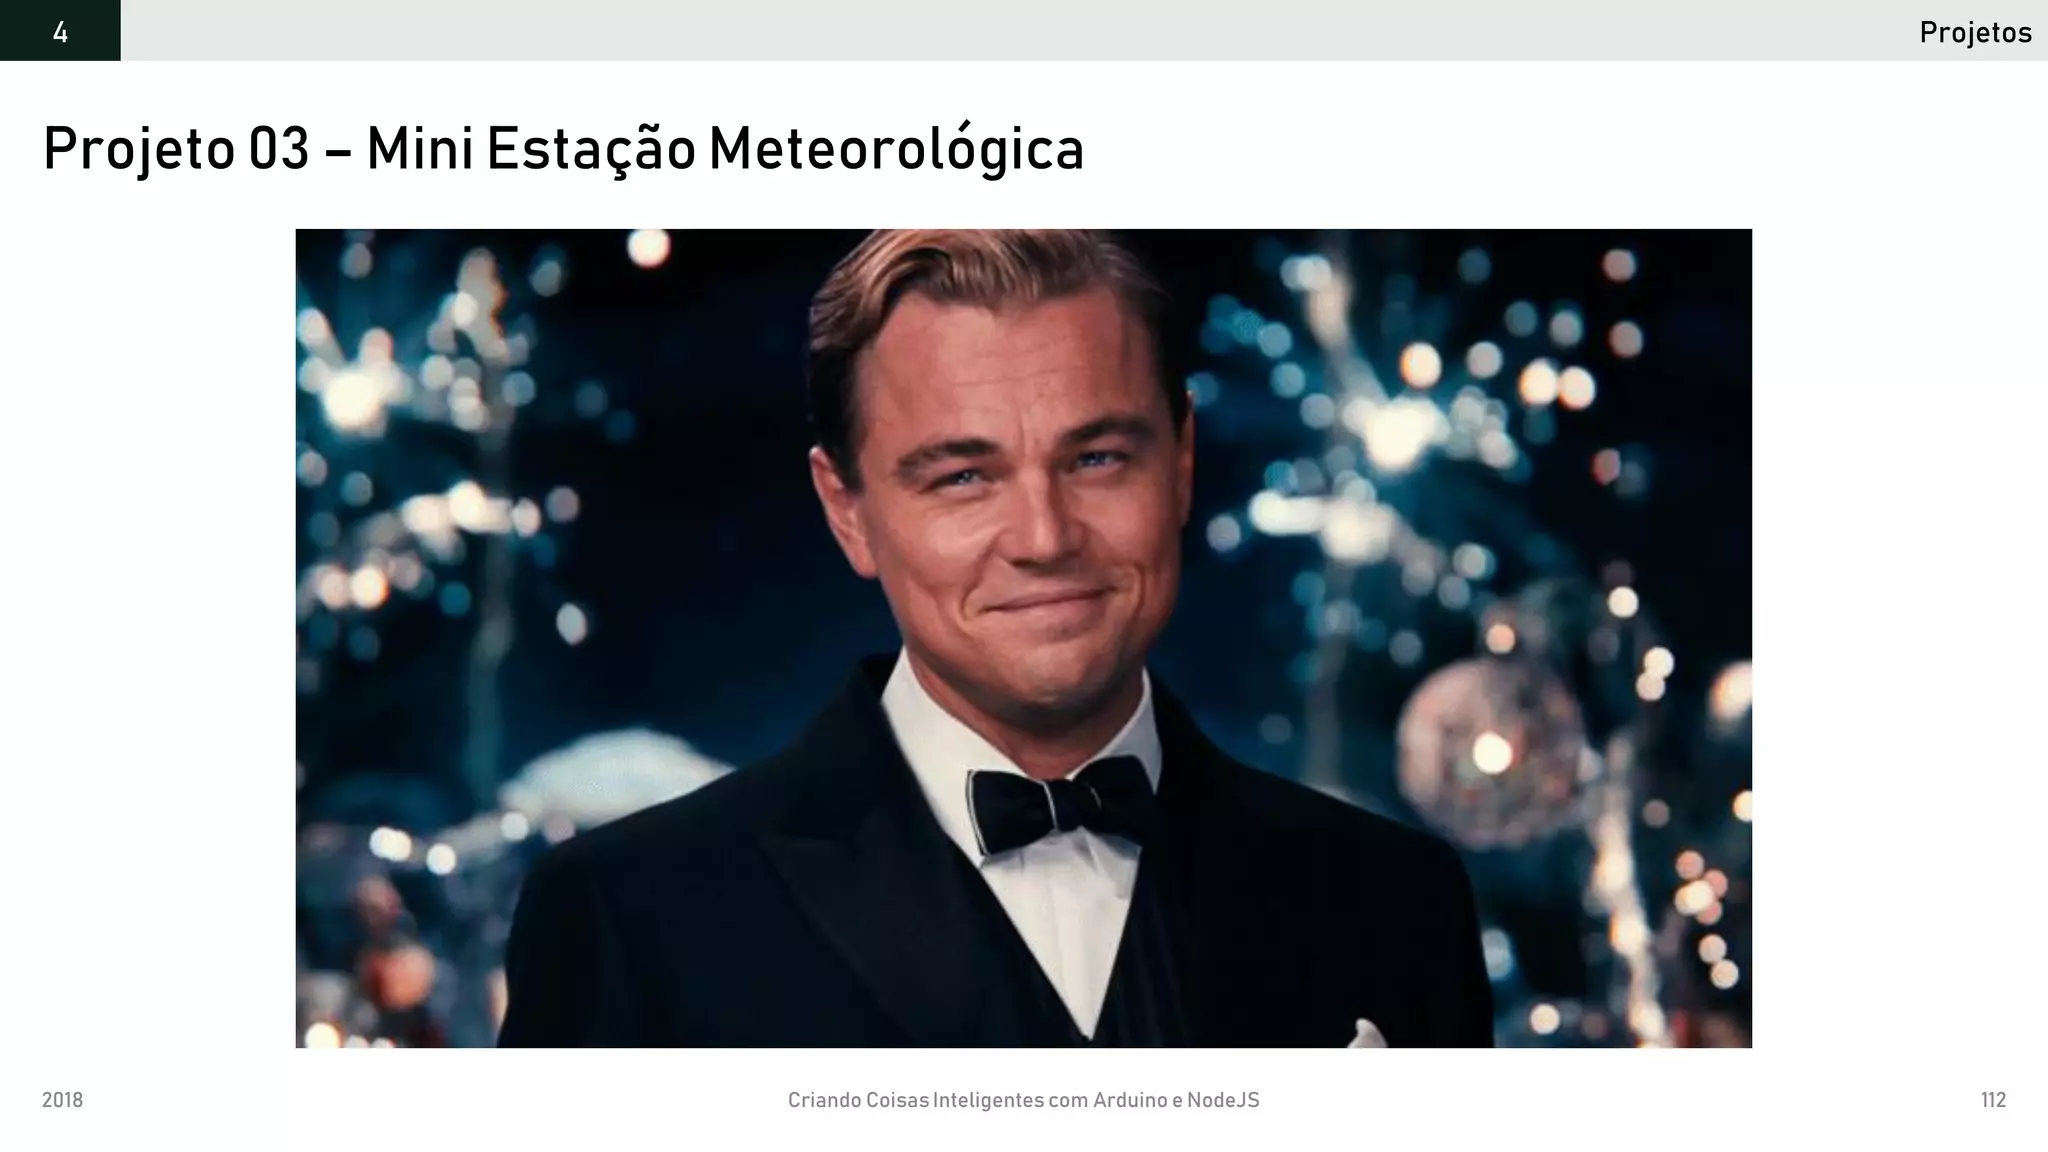The width and height of the screenshot is (2048, 1152).
Task: Click the central photo of the smiling man
Action: point(1023,638)
